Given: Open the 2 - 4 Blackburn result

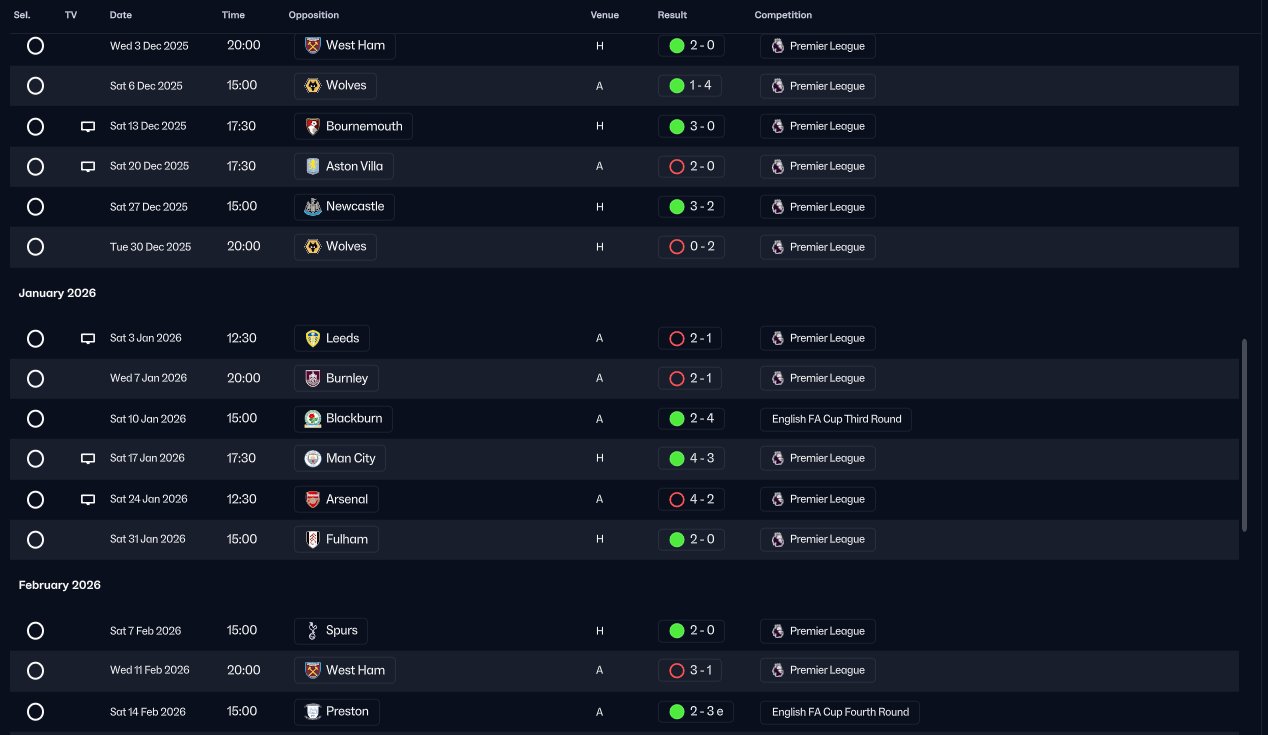Looking at the screenshot, I should [x=691, y=419].
